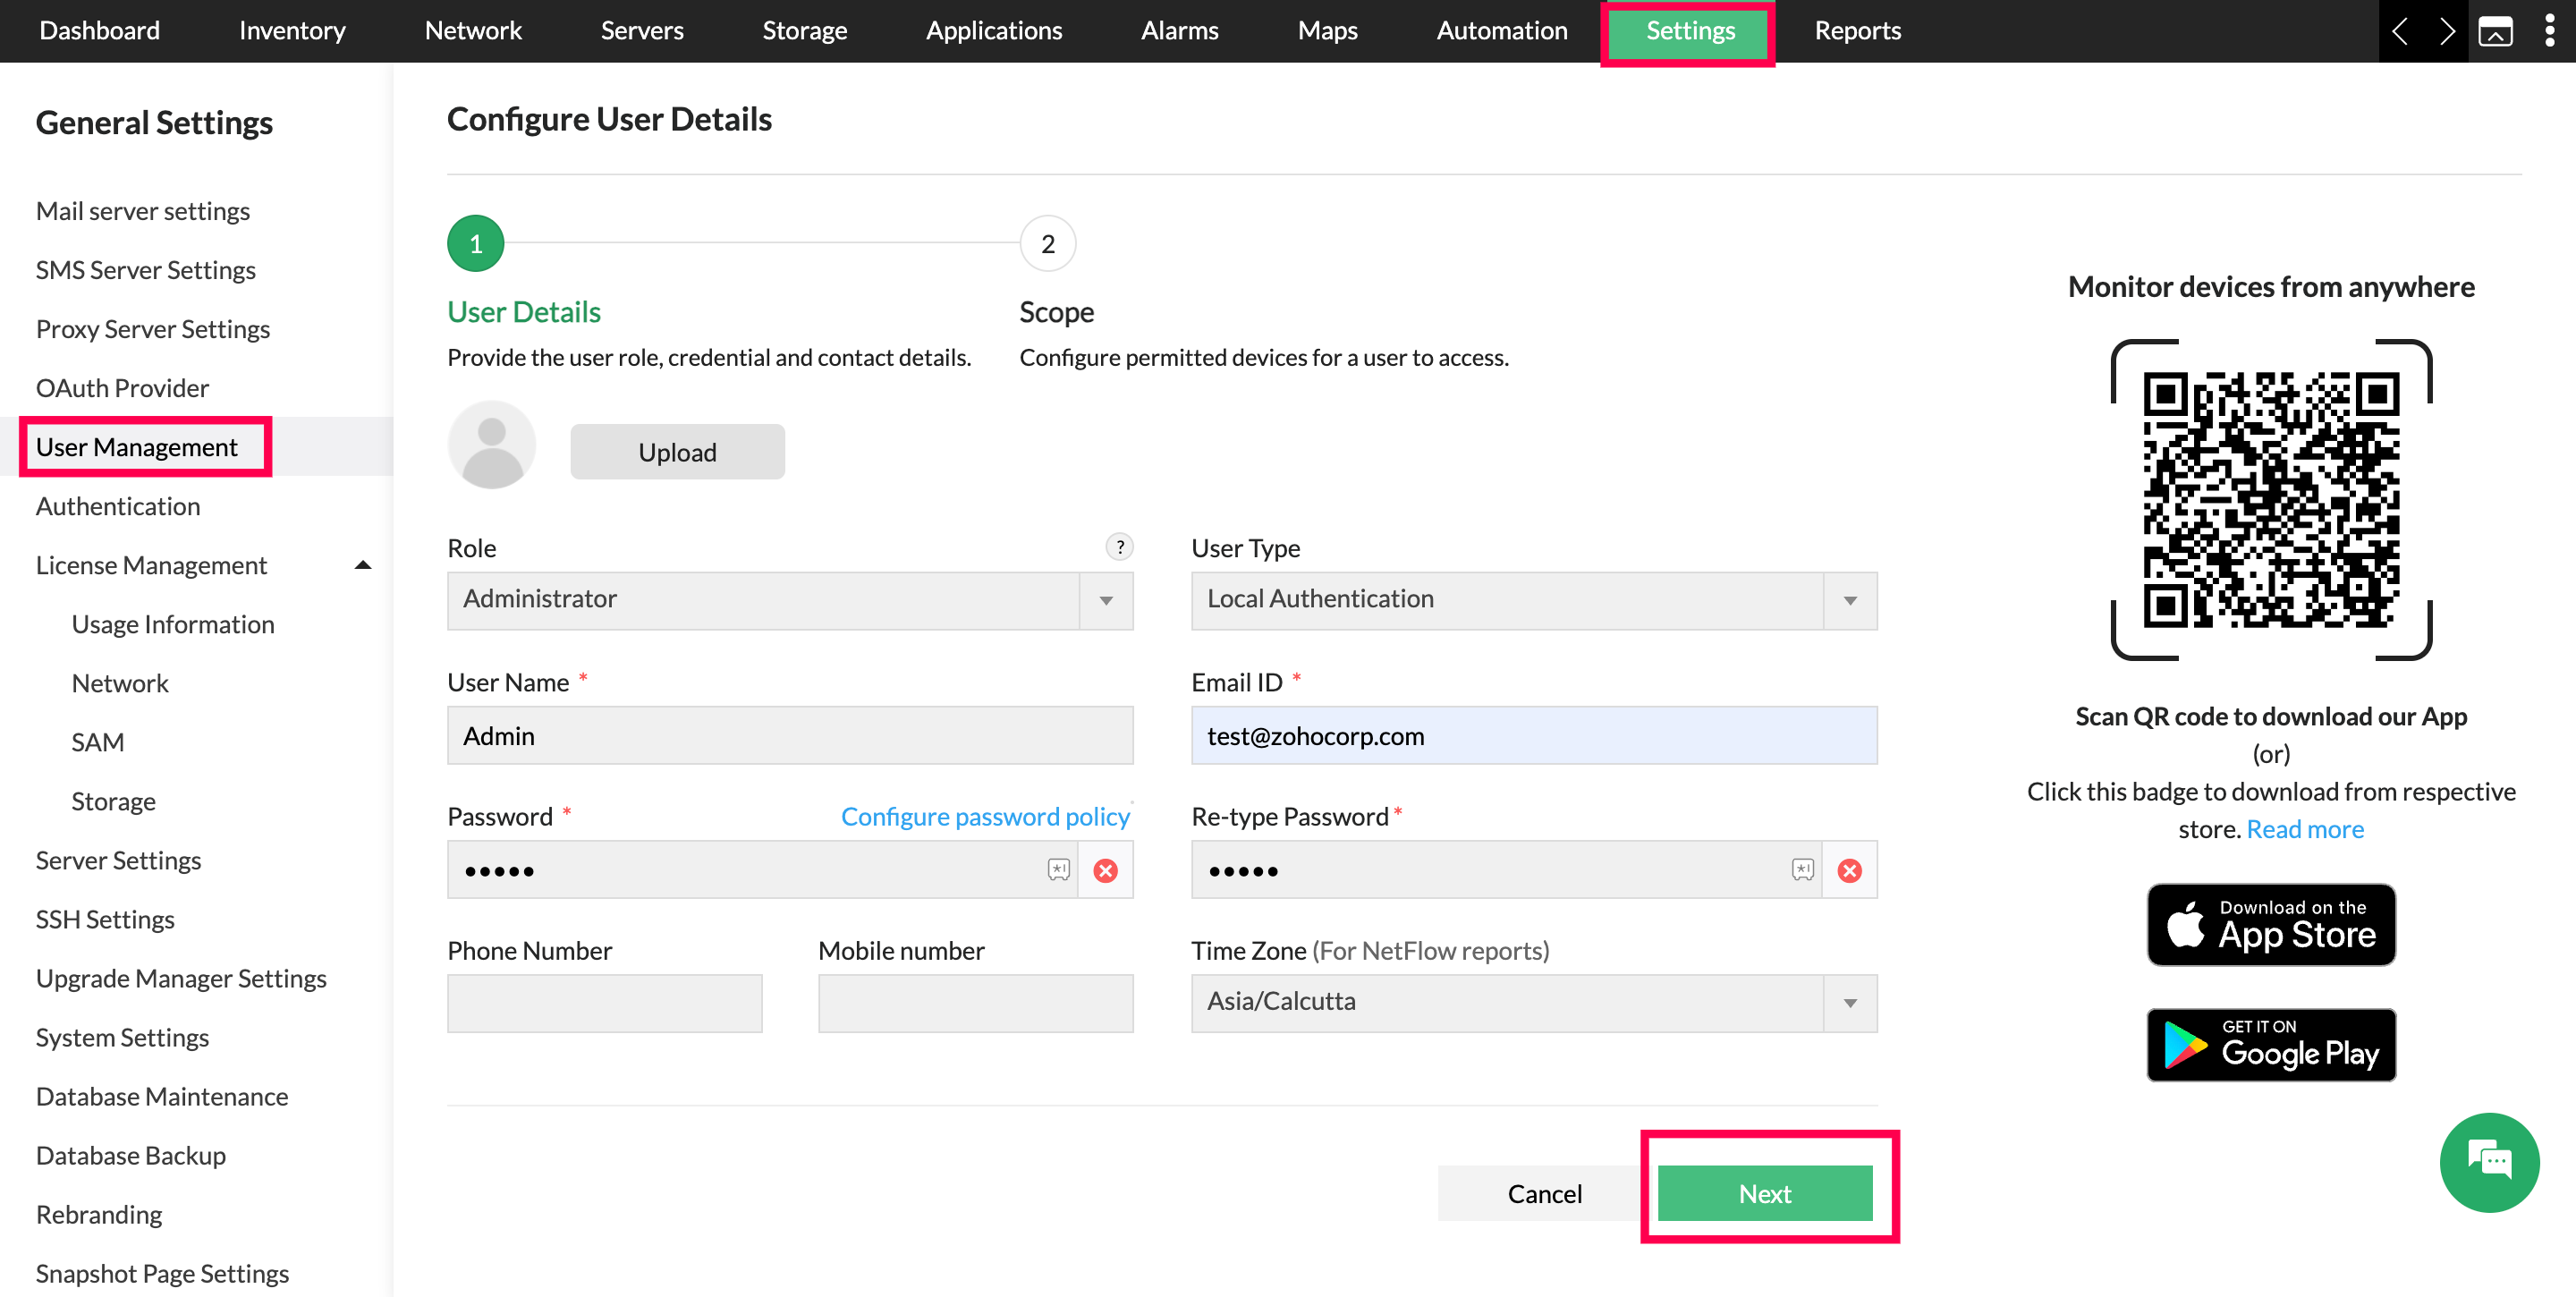Viewport: 2576px width, 1297px height.
Task: Click the Role help question mark icon
Action: 1119,546
